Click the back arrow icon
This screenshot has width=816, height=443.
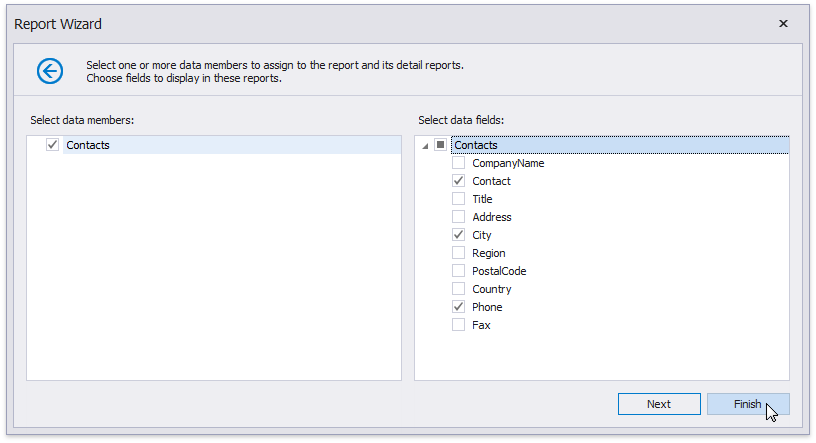click(49, 70)
